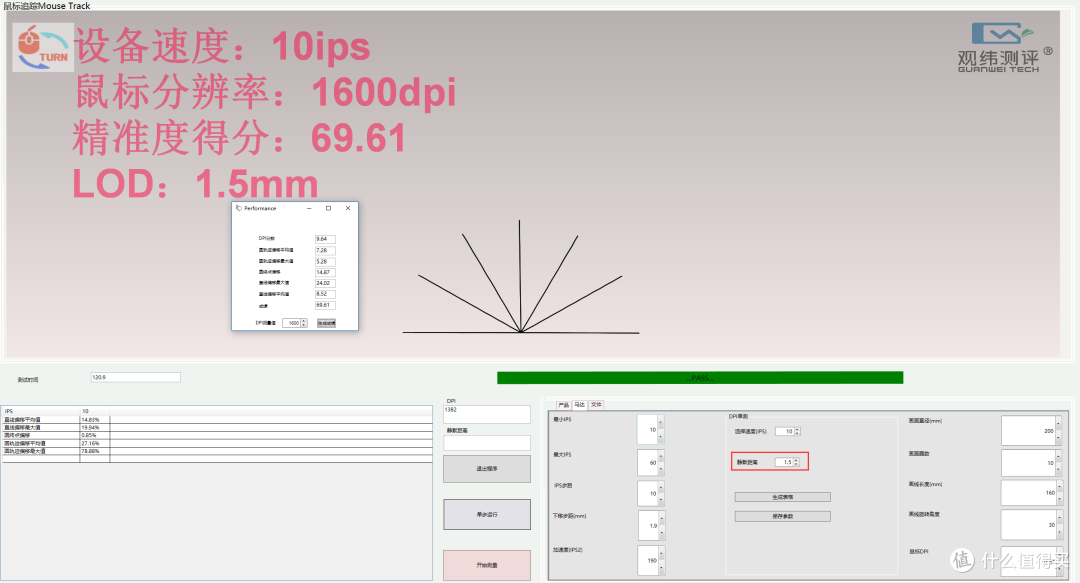Select the table row with 19.94%

tap(217, 427)
